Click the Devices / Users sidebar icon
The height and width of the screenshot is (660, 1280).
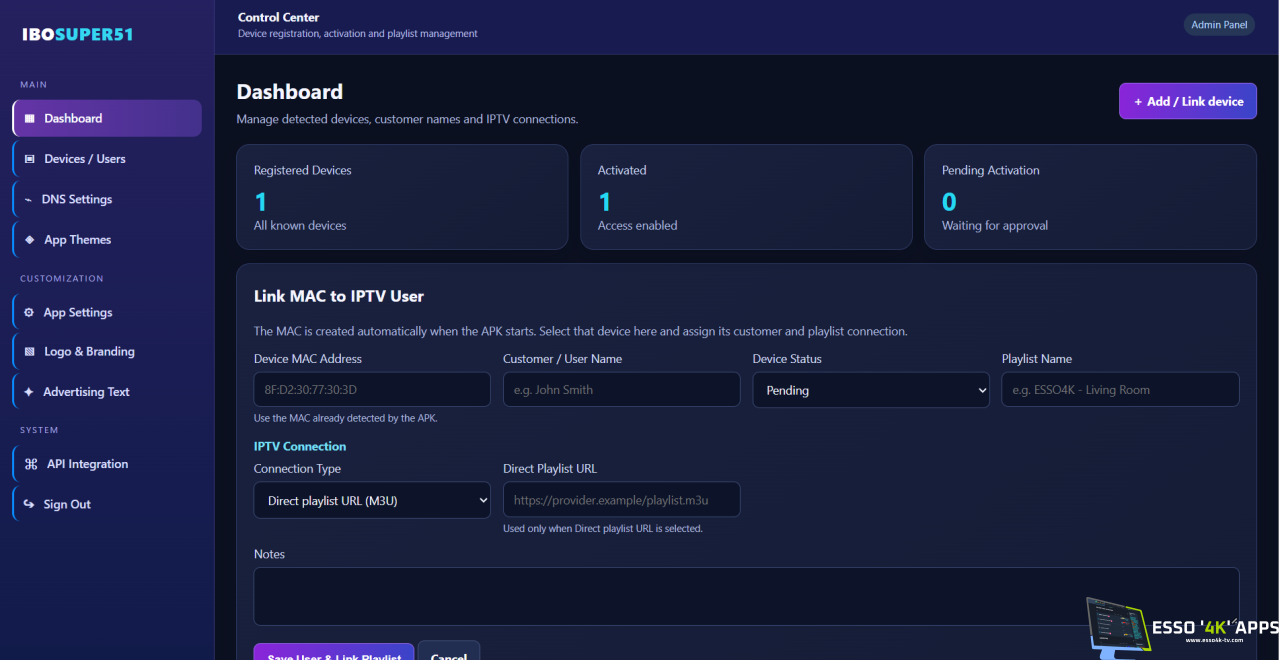tap(29, 159)
